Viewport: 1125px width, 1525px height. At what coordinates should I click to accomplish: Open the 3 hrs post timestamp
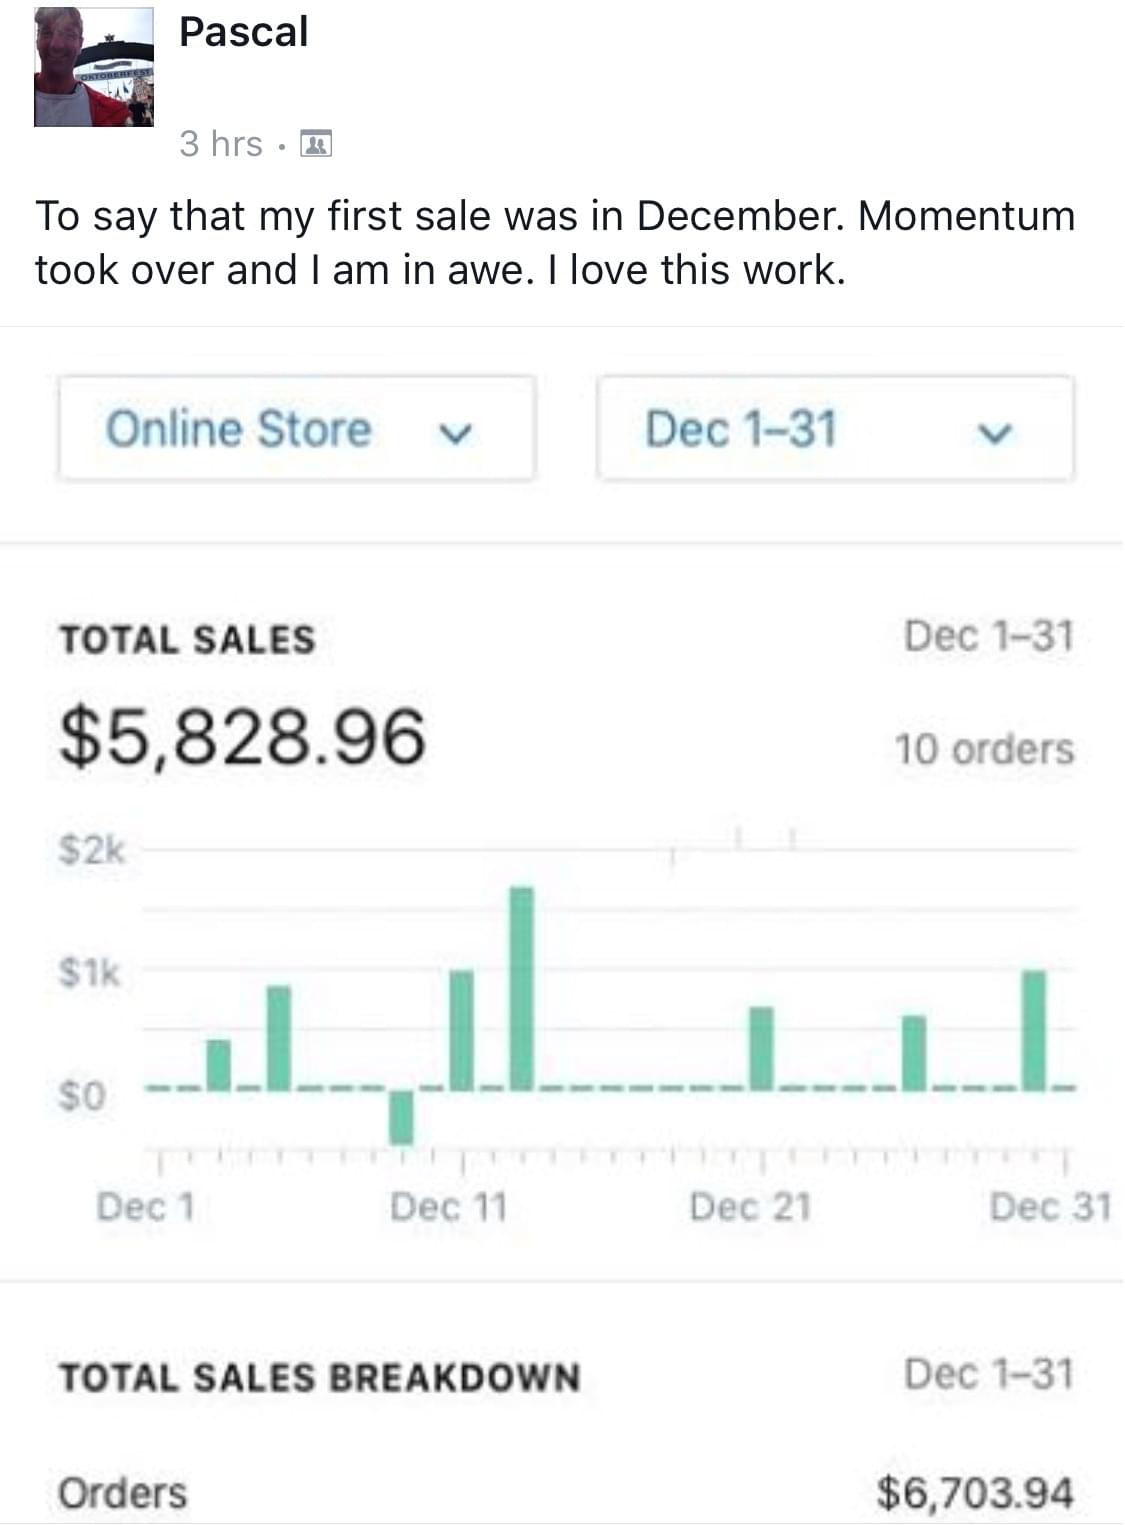220,145
